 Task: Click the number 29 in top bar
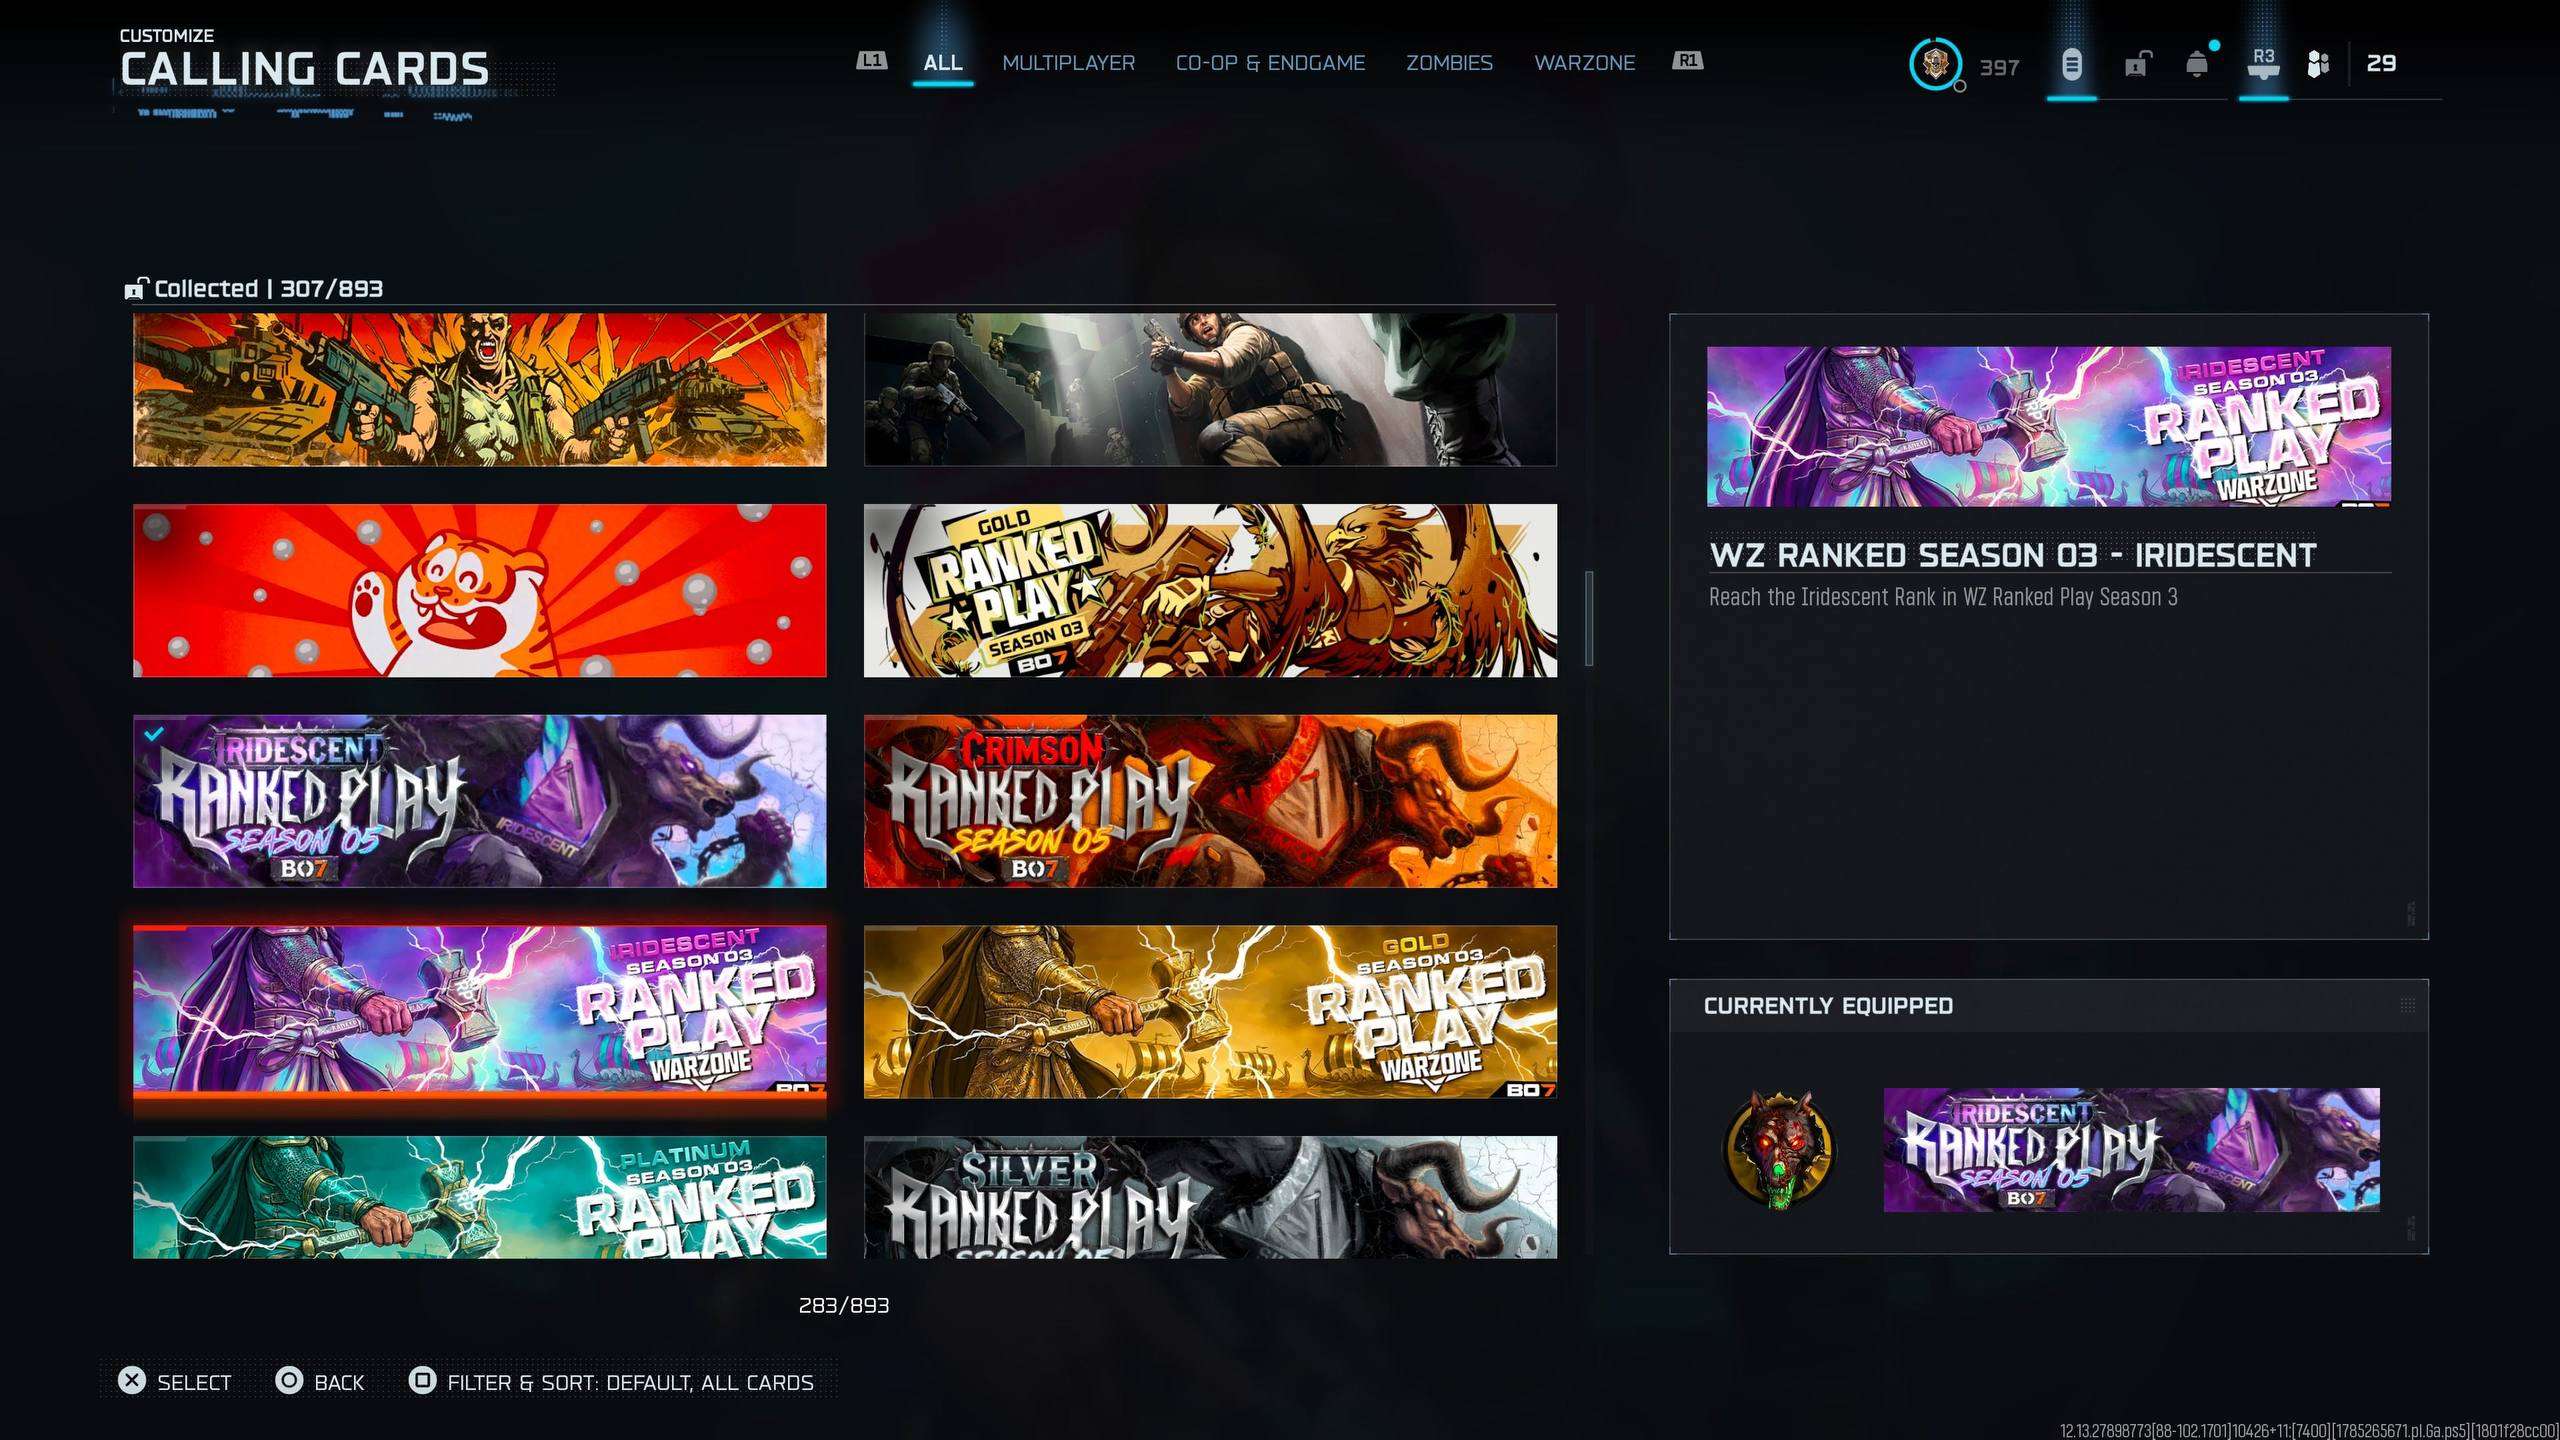pos(2381,63)
